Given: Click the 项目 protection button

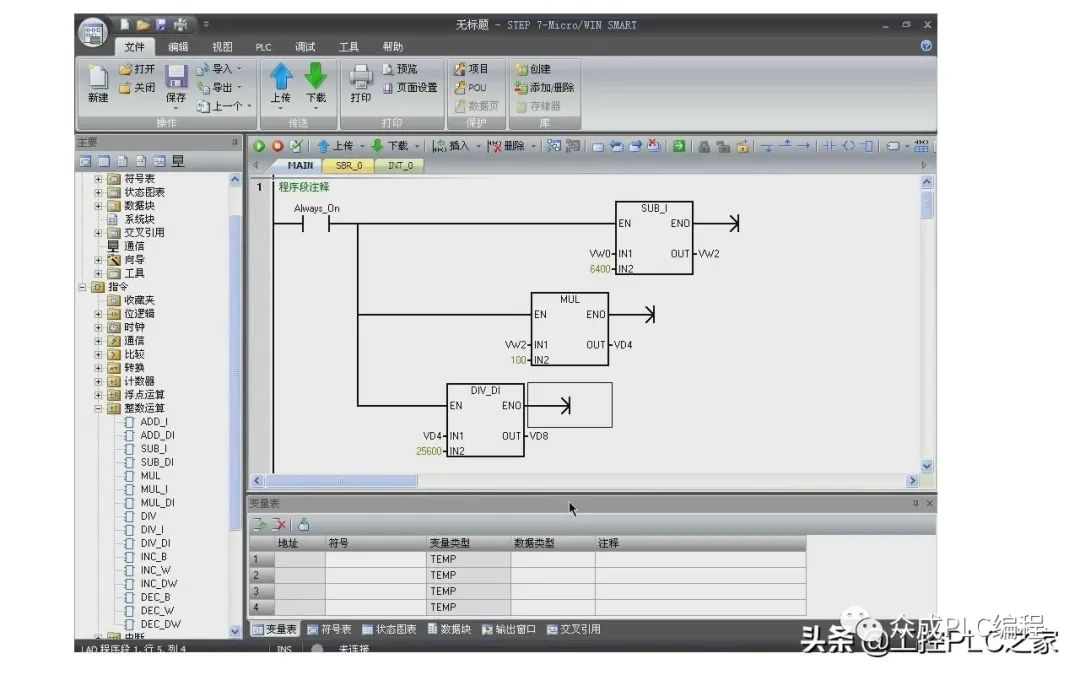Looking at the screenshot, I should click(471, 69).
